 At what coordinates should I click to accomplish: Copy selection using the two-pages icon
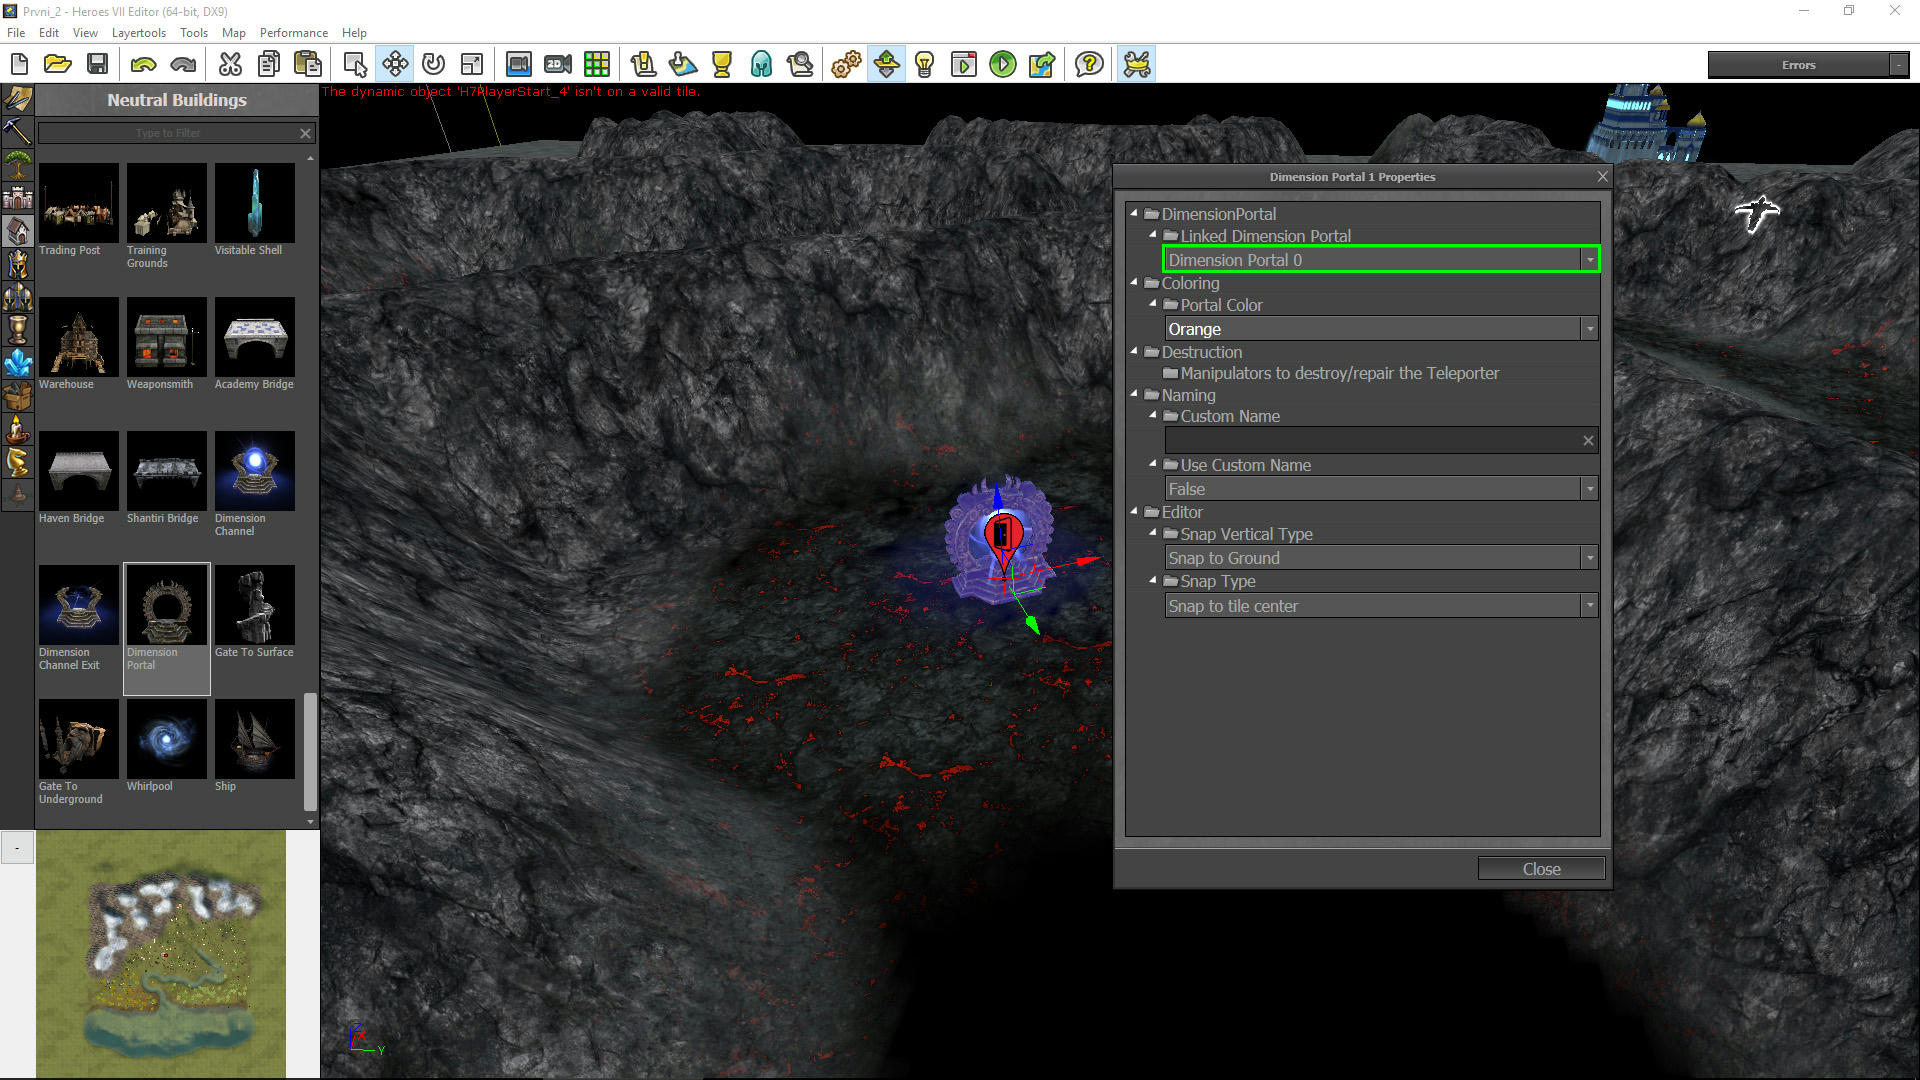269,65
